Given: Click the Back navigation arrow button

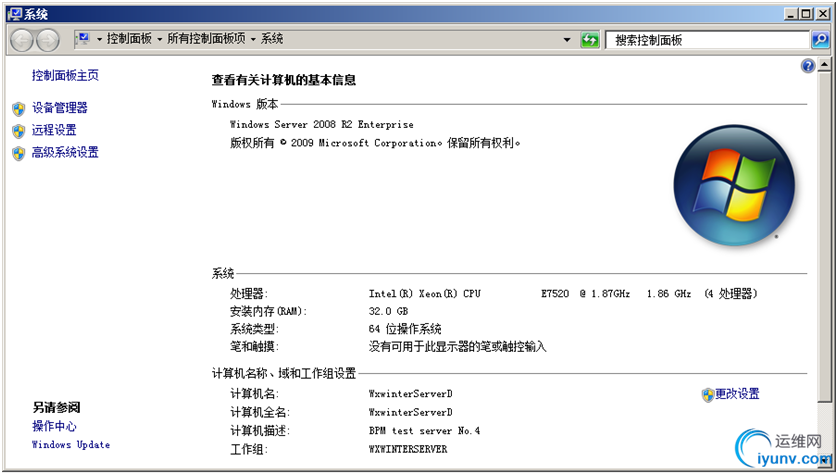Looking at the screenshot, I should (x=21, y=40).
